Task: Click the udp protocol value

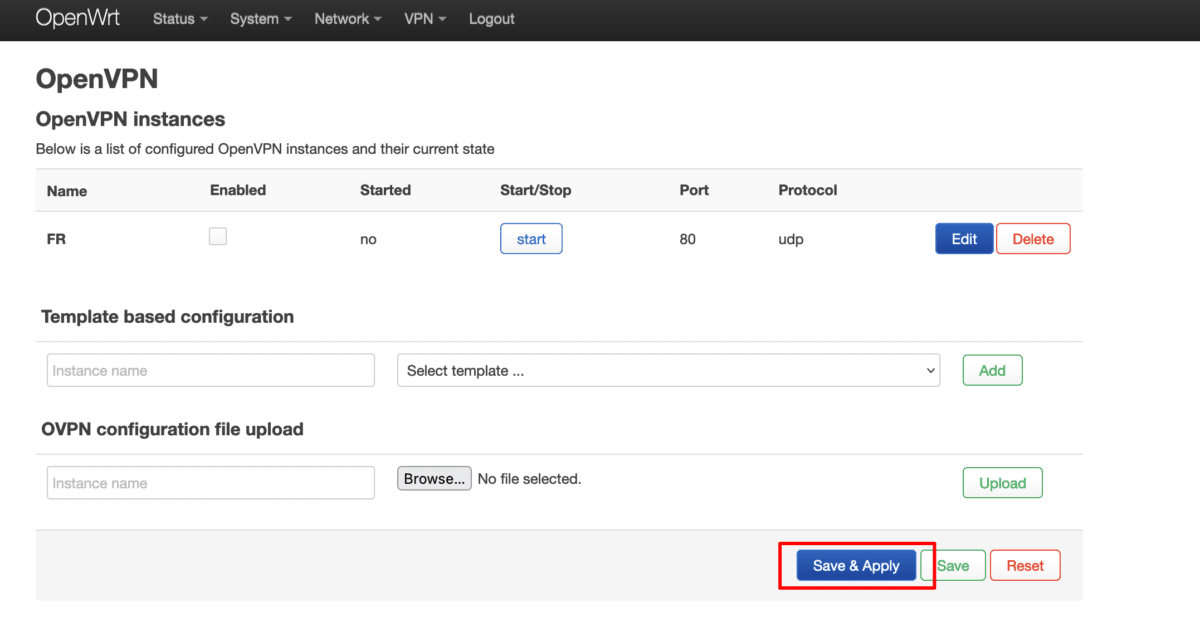Action: tap(791, 240)
